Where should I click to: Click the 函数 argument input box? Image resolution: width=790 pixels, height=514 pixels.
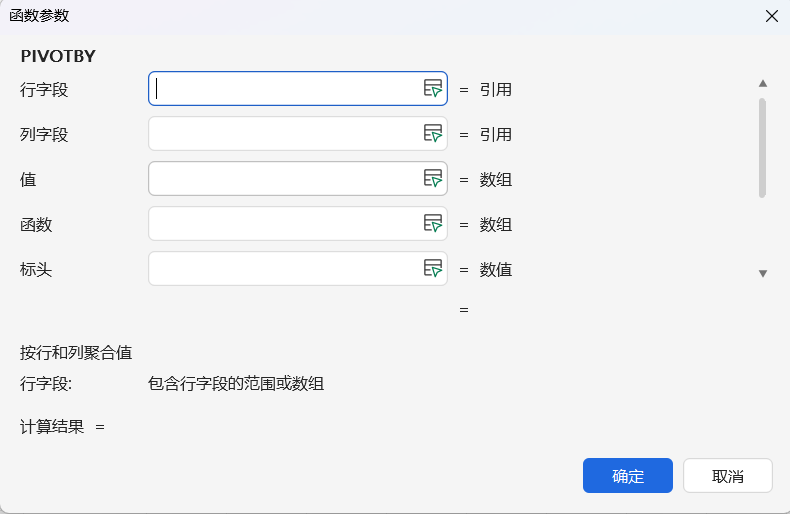[285, 224]
